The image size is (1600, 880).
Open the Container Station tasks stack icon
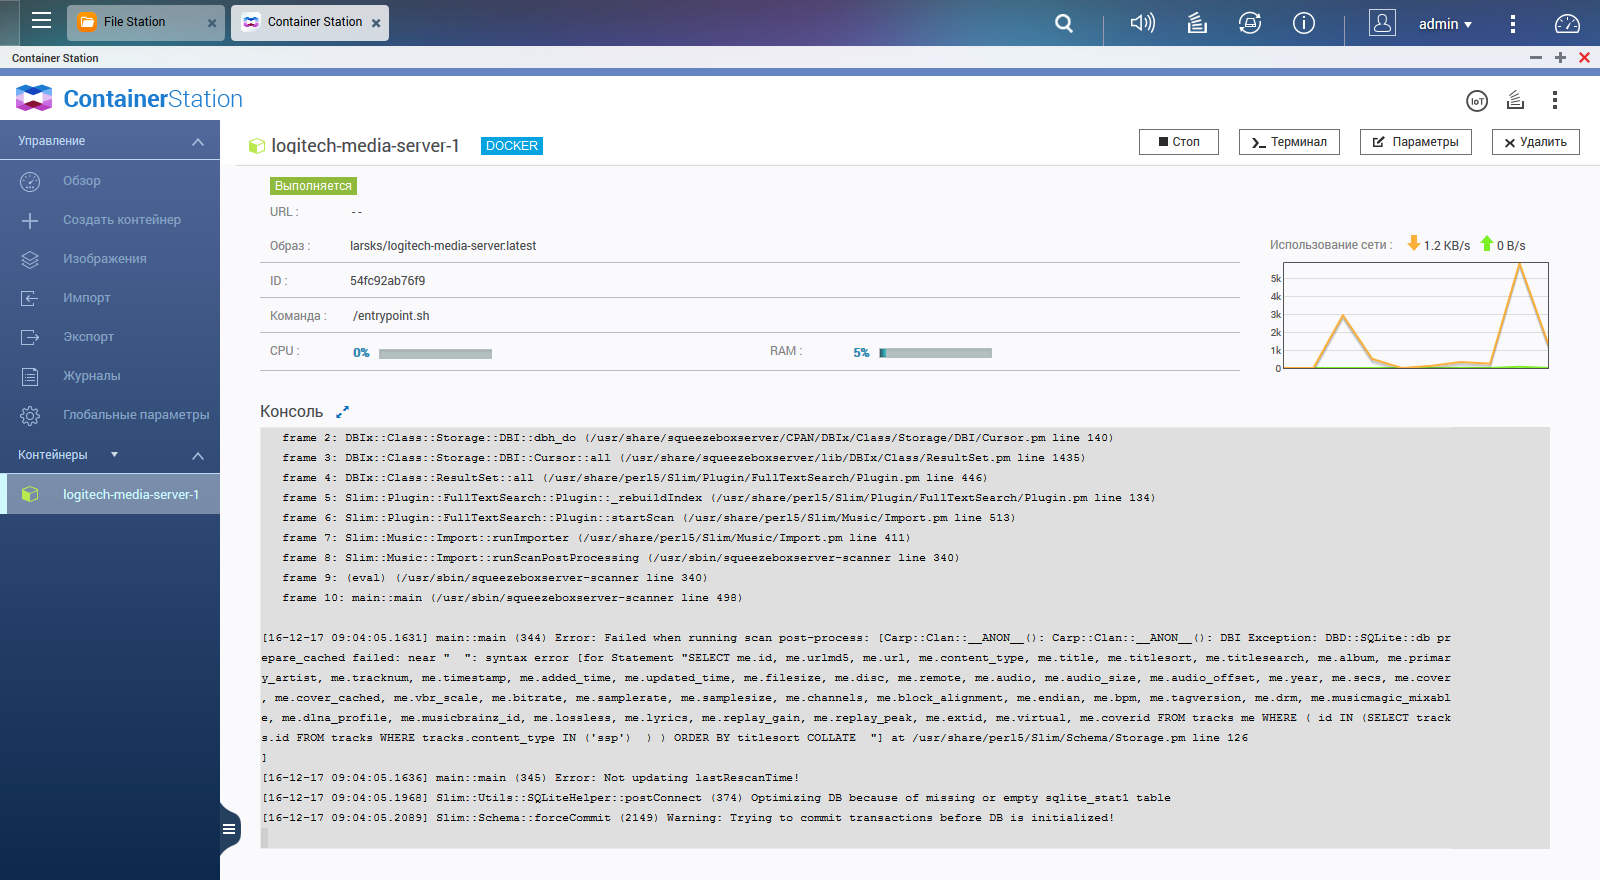click(x=1516, y=100)
